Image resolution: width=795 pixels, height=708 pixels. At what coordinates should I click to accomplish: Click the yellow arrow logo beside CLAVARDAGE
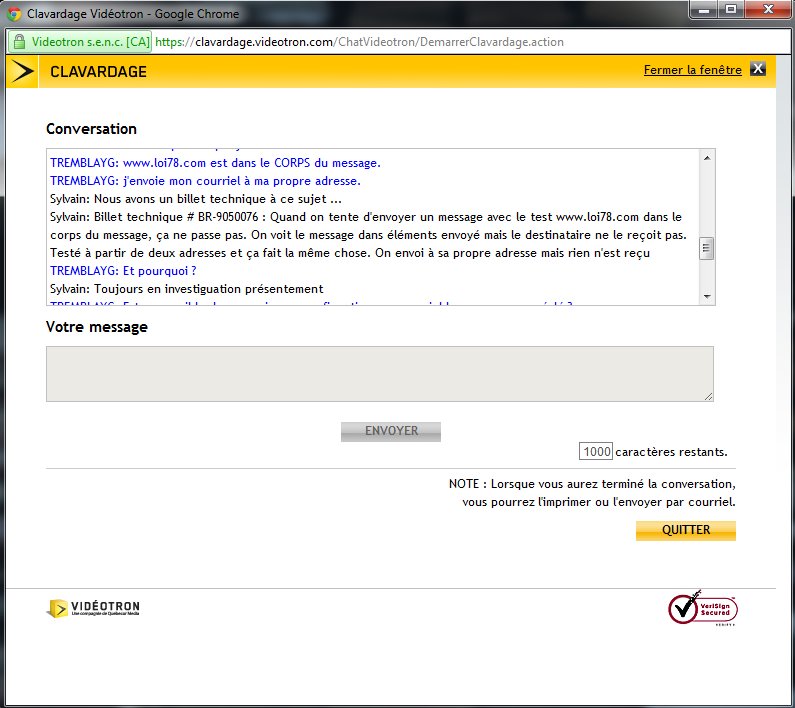tap(20, 71)
